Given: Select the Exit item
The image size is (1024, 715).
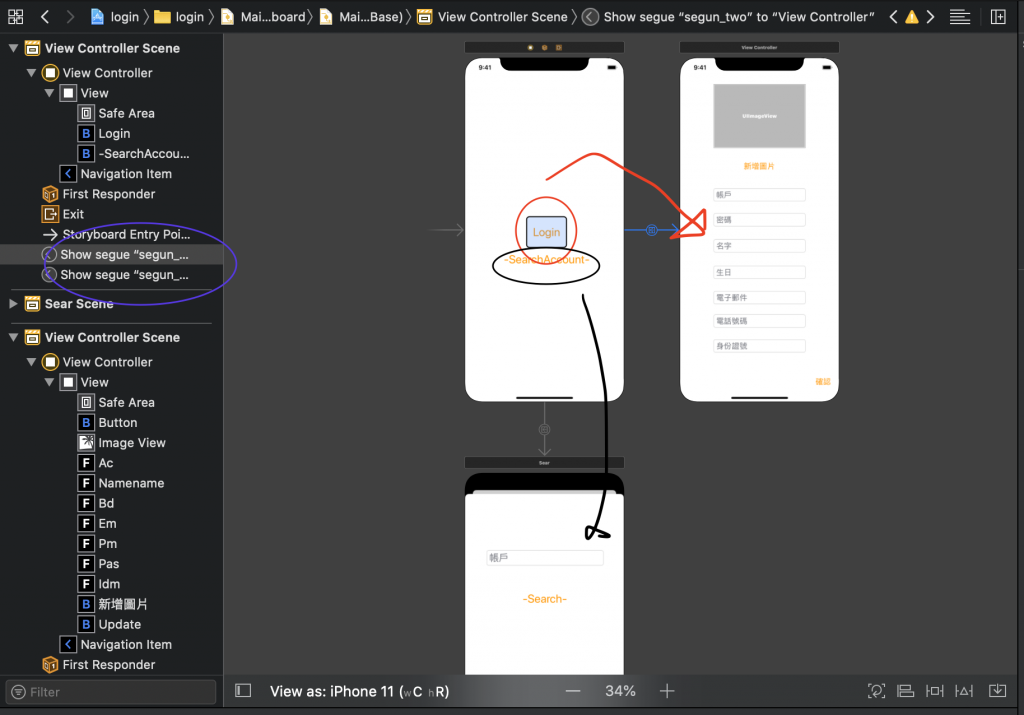Looking at the screenshot, I should 63,214.
